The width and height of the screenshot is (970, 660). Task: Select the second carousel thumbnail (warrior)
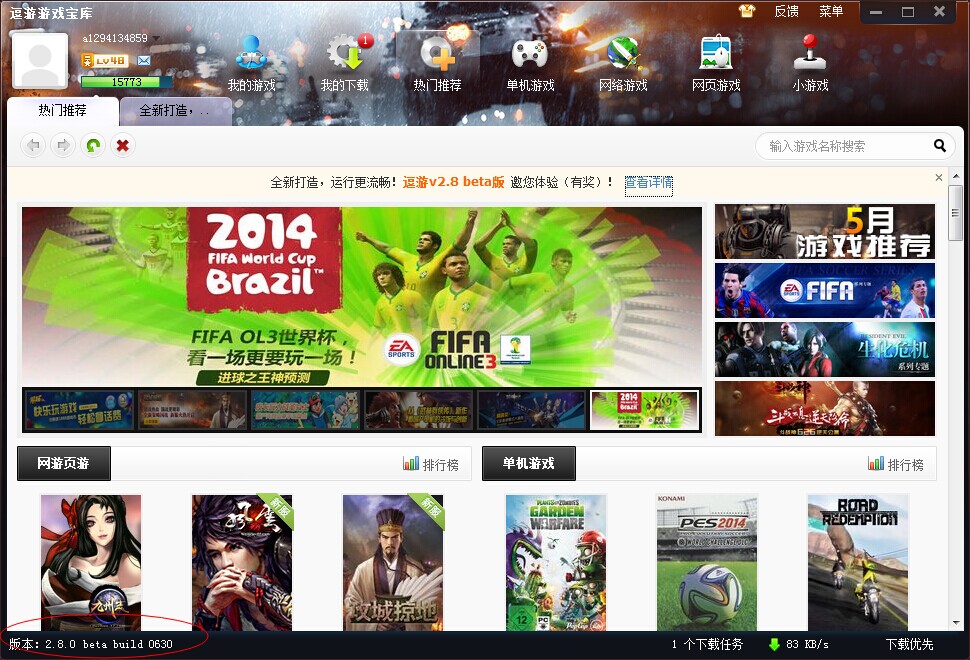tap(192, 409)
